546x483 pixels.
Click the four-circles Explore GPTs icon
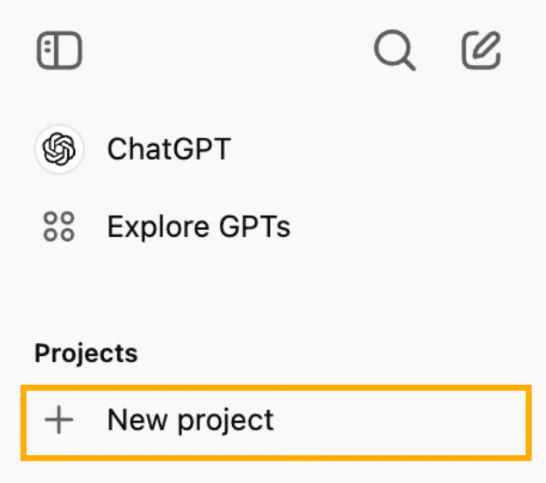click(59, 227)
